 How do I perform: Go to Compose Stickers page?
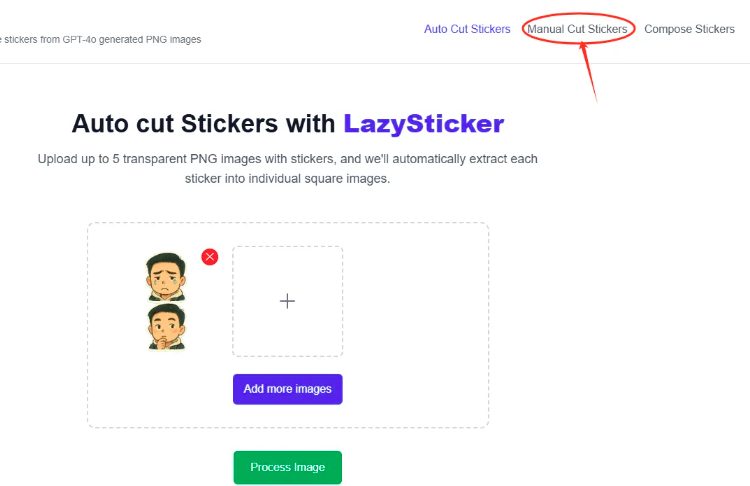click(x=689, y=29)
